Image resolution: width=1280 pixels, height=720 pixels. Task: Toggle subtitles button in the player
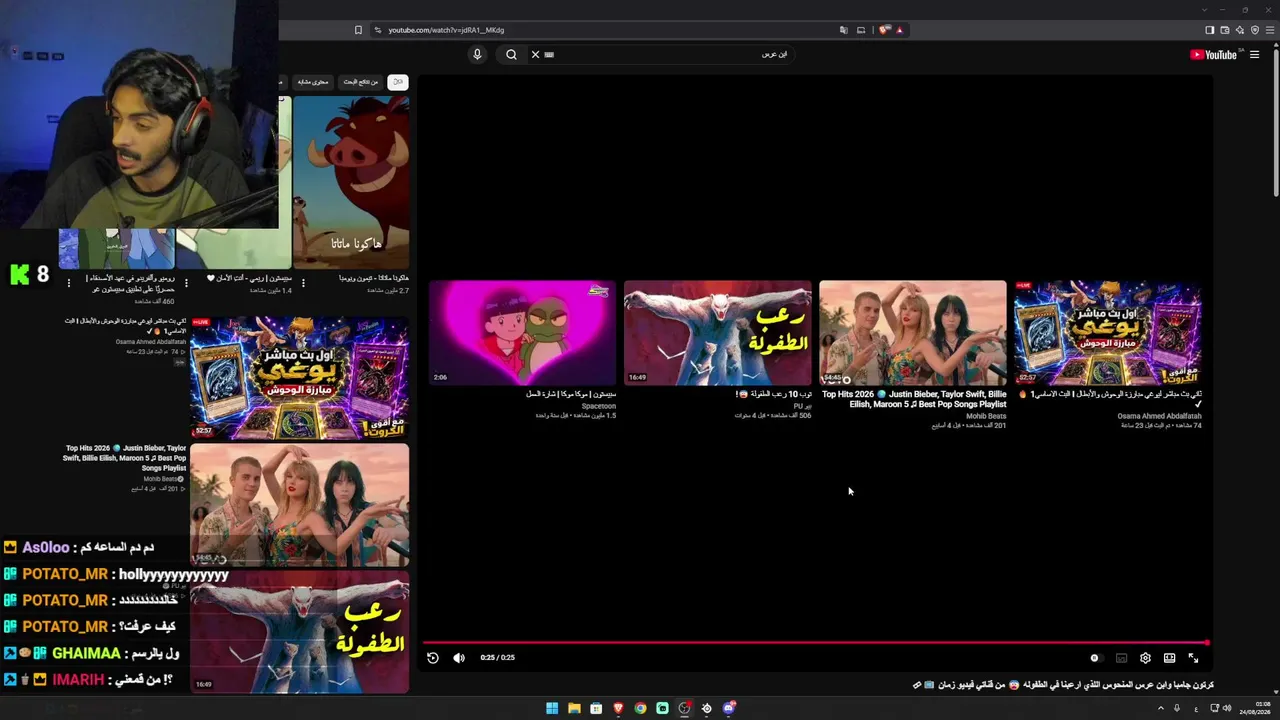tap(1121, 658)
